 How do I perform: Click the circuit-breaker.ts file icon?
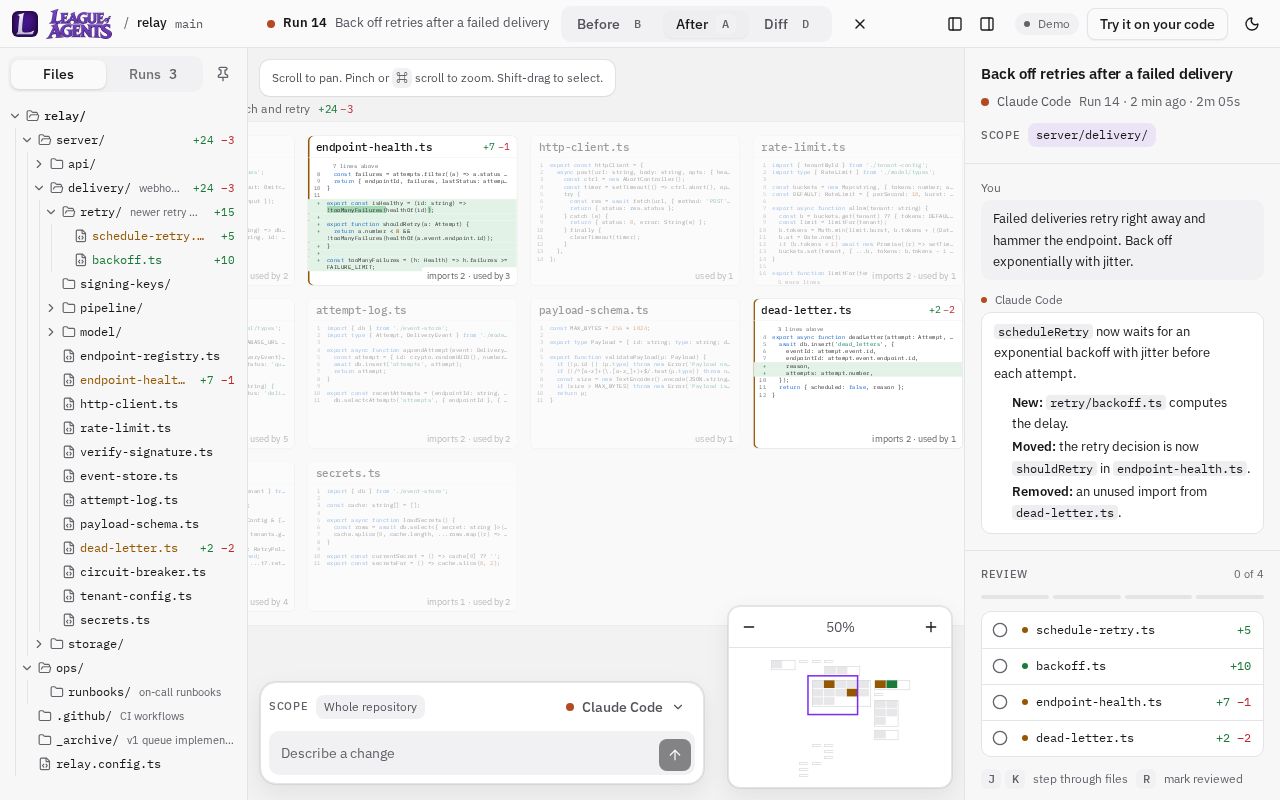[69, 572]
